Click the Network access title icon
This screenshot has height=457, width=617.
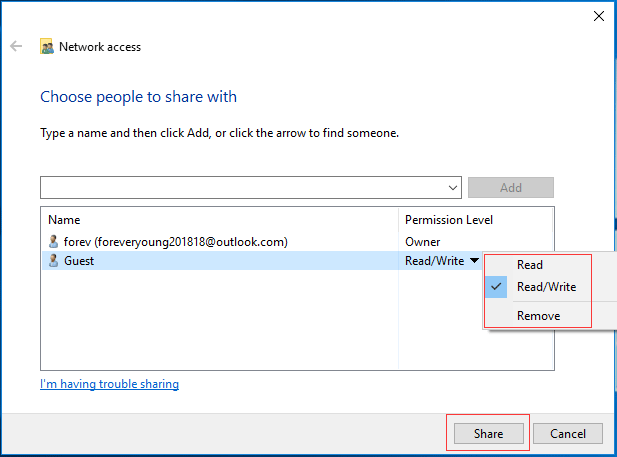[47, 46]
